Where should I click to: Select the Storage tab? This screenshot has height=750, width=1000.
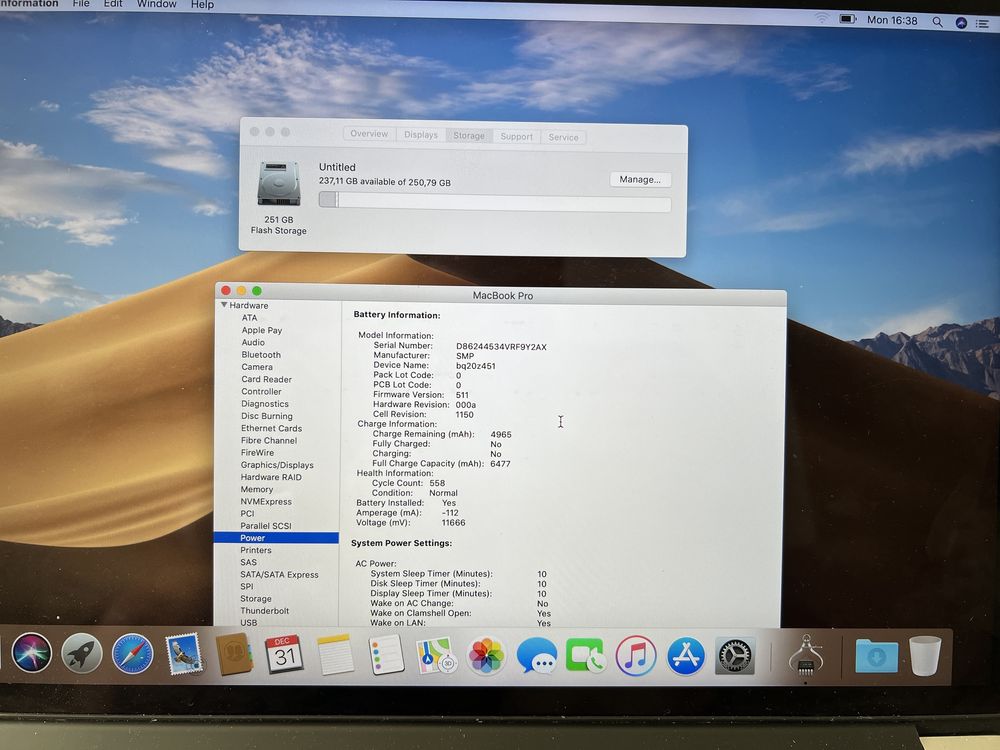(469, 135)
